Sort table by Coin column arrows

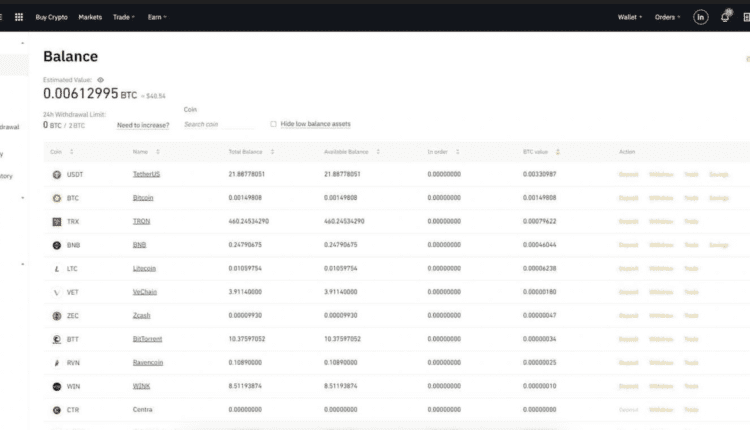72,152
